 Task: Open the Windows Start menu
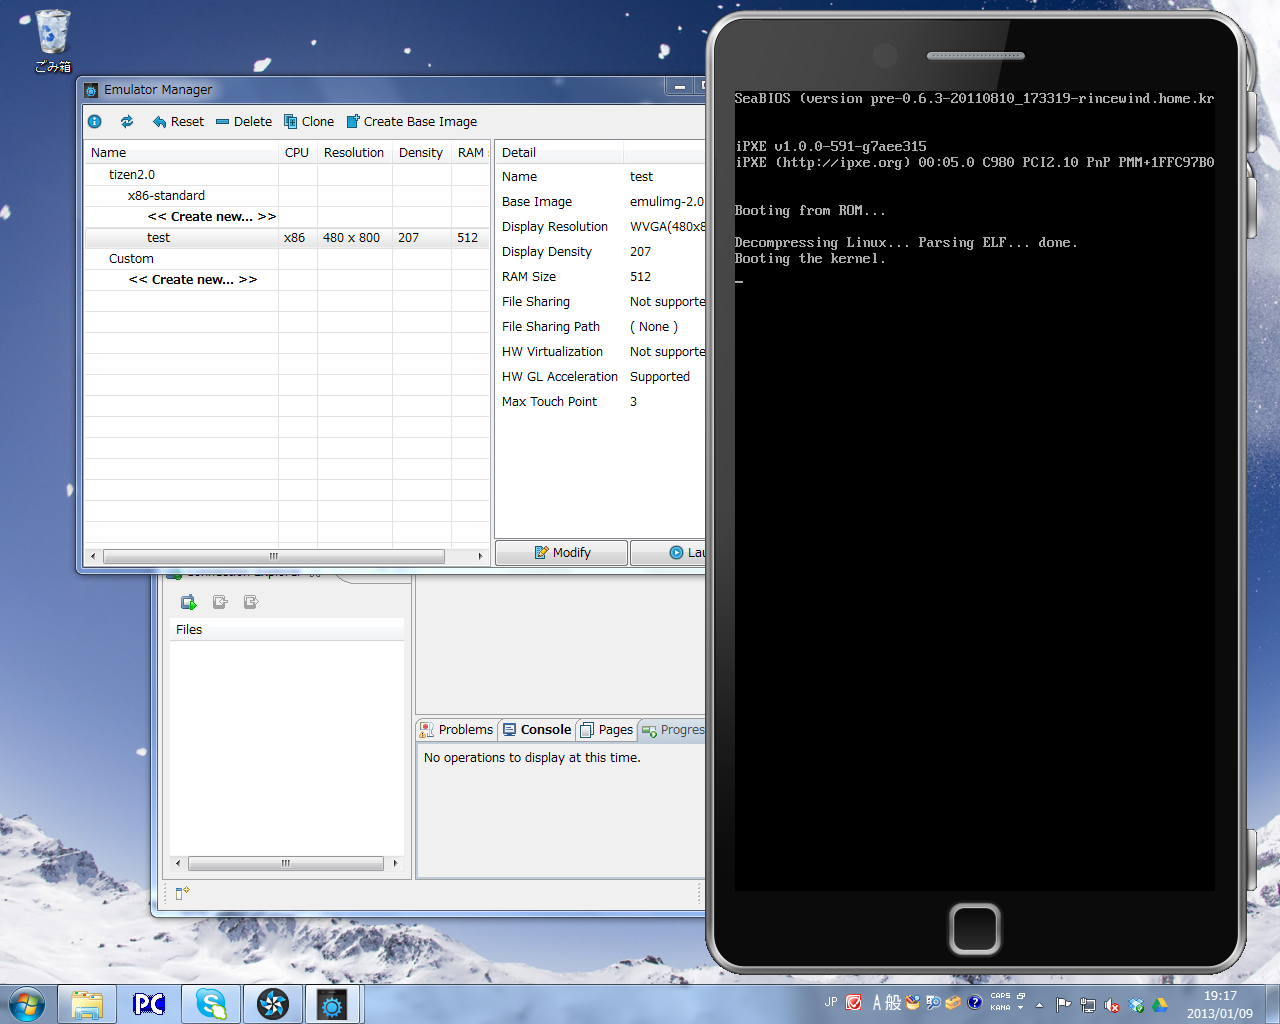(26, 1004)
